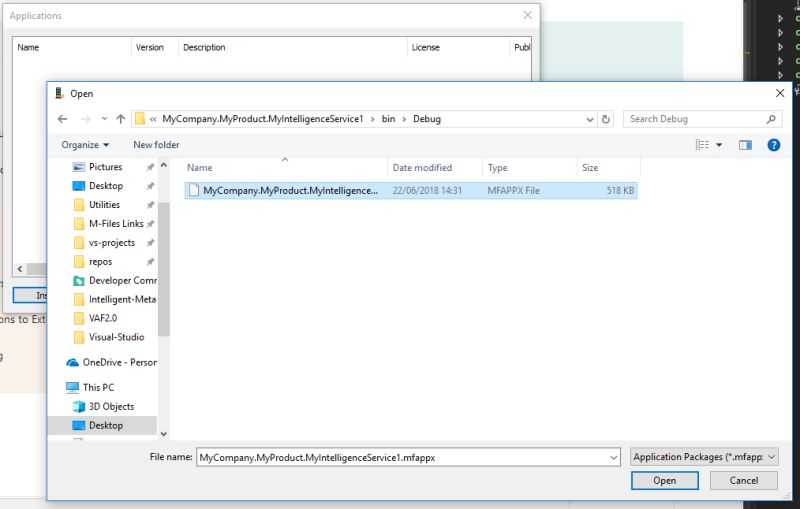Click the Cancel button
This screenshot has height=509, width=800.
pos(743,480)
